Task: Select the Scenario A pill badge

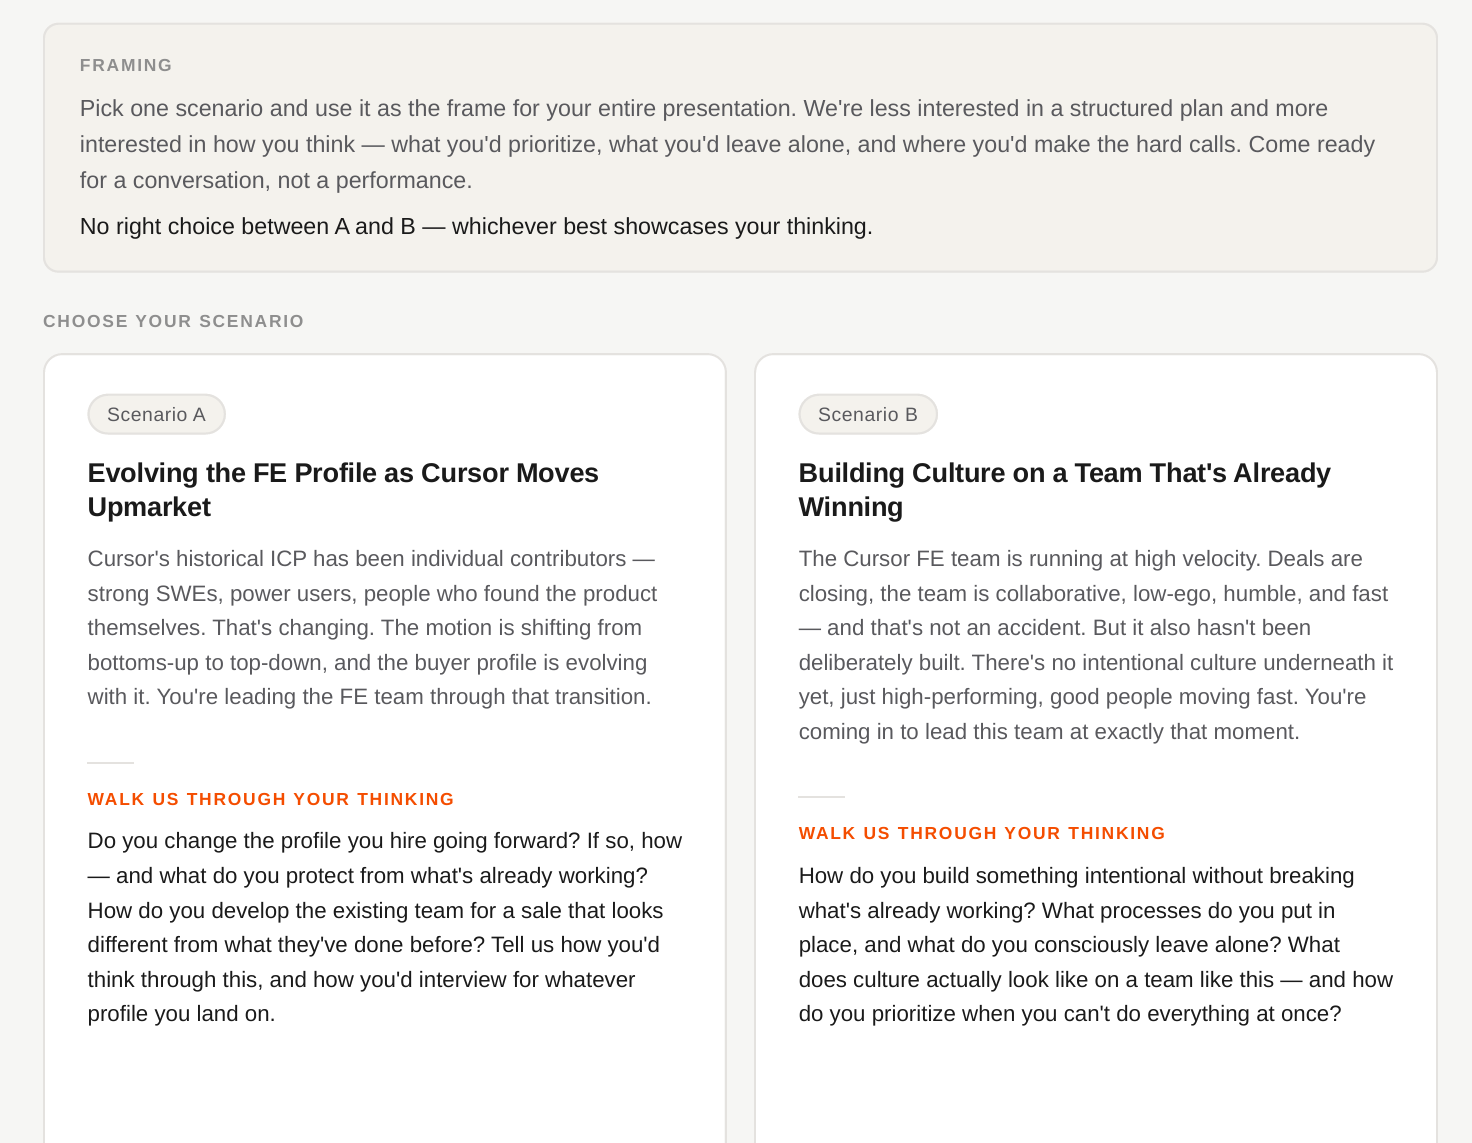Action: (x=156, y=414)
